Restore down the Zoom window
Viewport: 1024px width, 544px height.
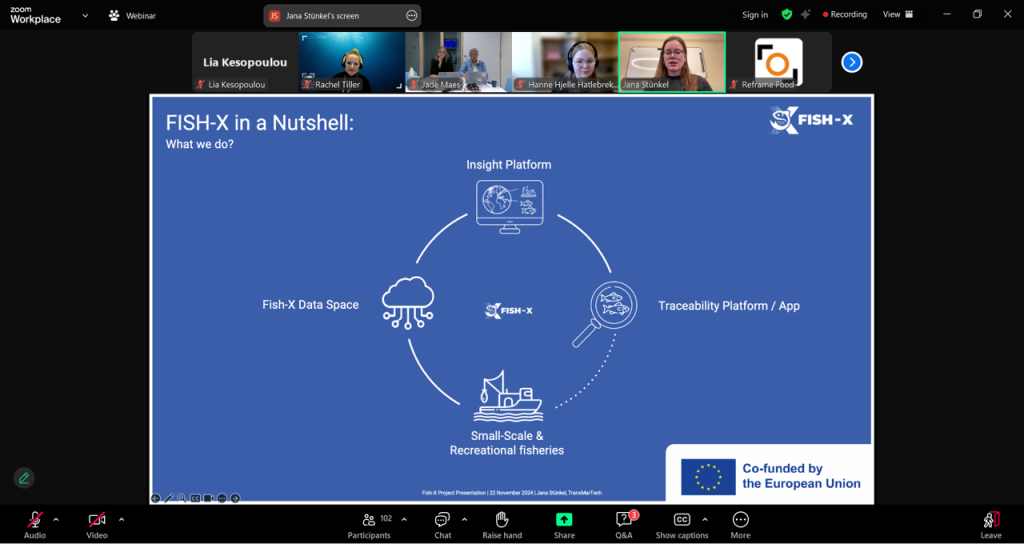pos(977,14)
